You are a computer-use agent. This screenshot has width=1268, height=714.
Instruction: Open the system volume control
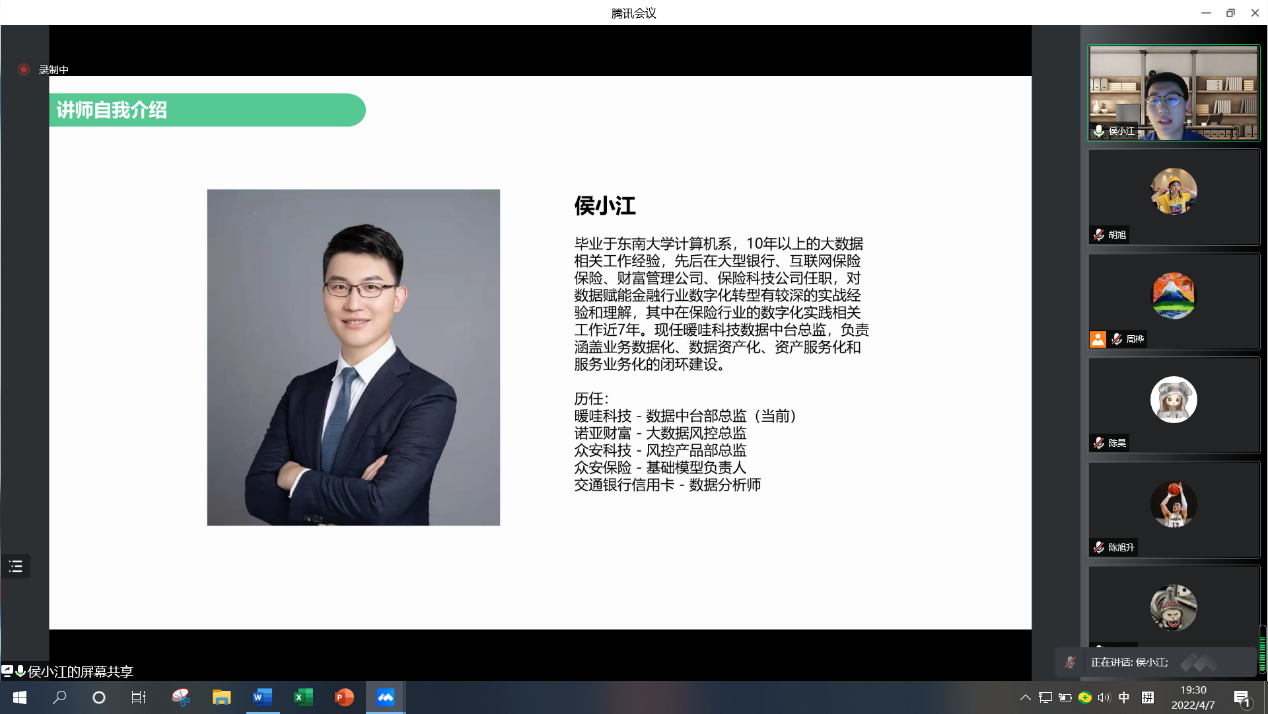pyautogui.click(x=1104, y=697)
